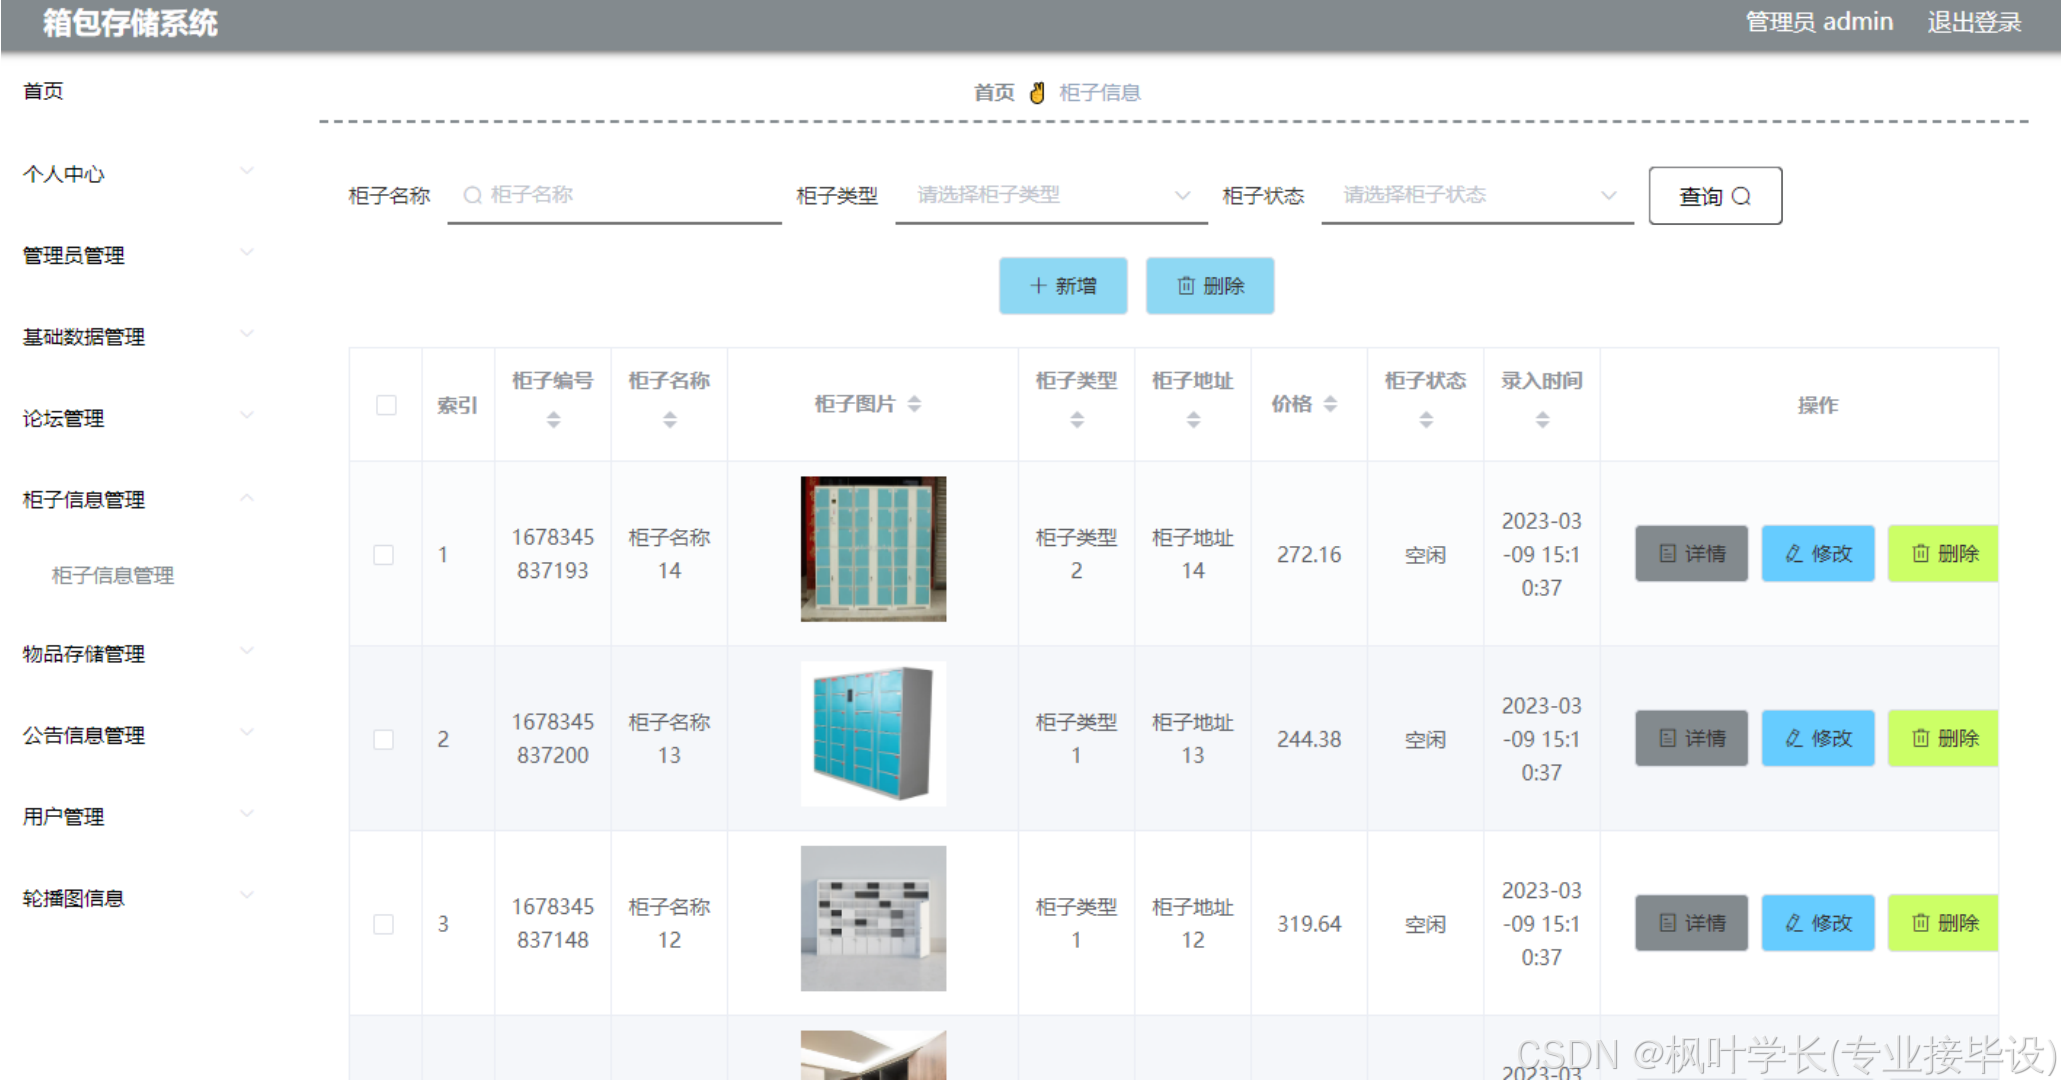Click the 首页 breadcrumb link

994,93
